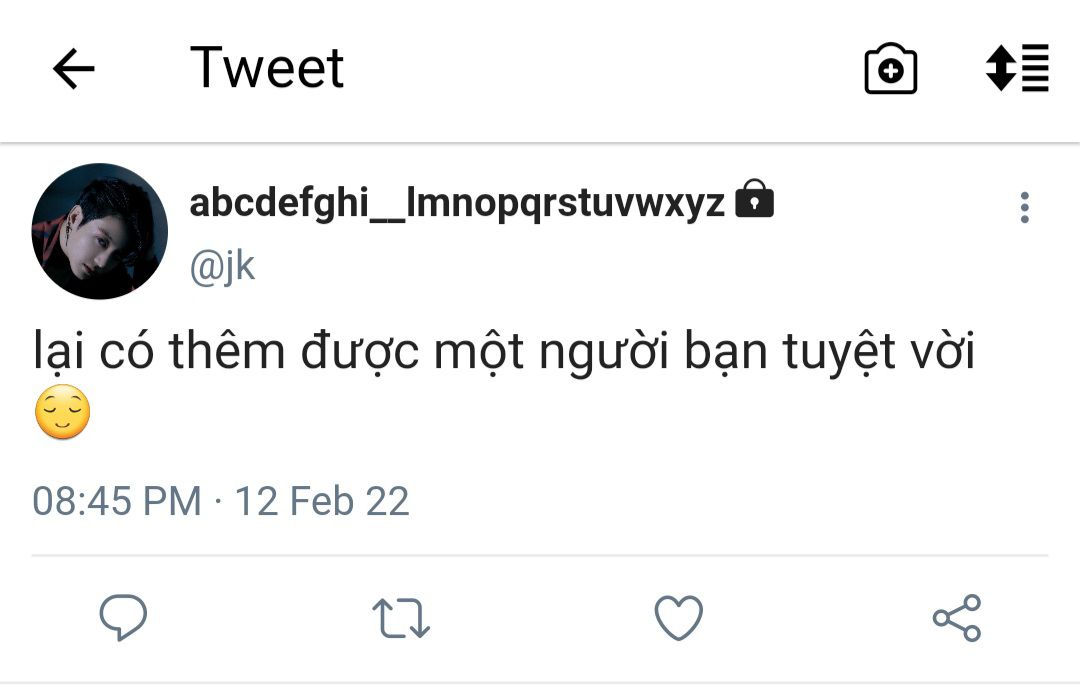Tap the padlock icon beside the display name
The width and height of the screenshot is (1080, 700).
pyautogui.click(x=755, y=198)
